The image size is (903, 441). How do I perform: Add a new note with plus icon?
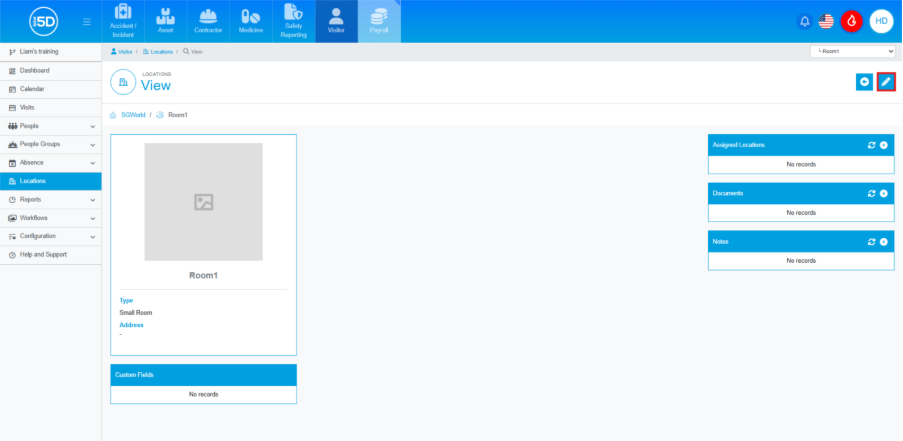pos(884,241)
